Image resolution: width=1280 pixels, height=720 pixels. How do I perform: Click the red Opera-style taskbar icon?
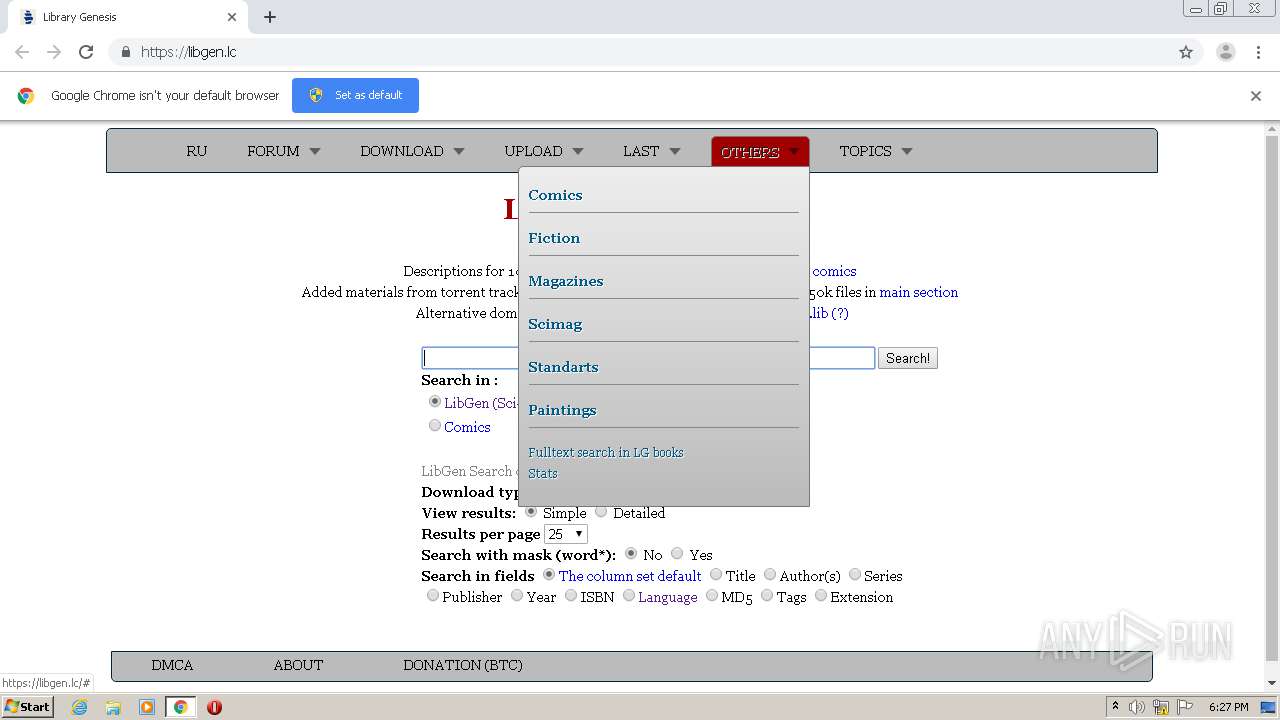(x=214, y=707)
